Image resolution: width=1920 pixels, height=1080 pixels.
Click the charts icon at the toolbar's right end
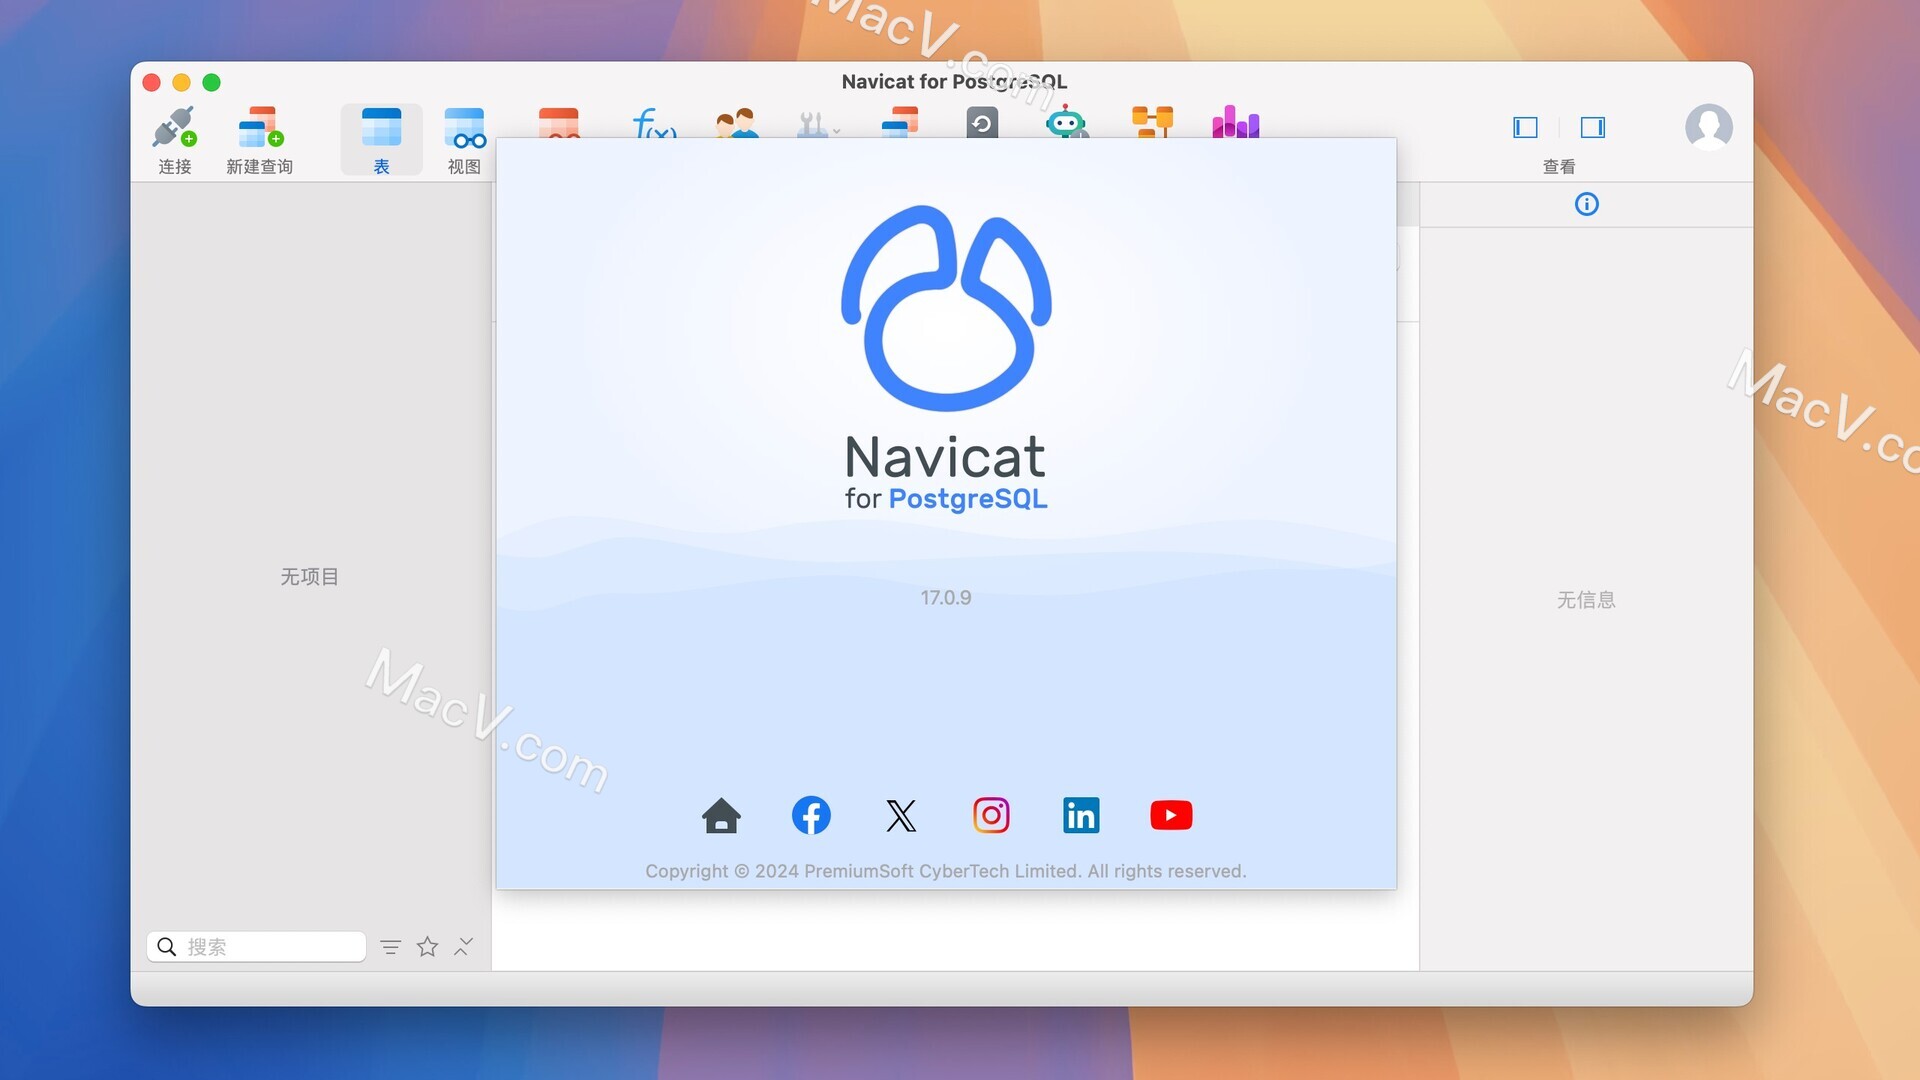point(1235,122)
